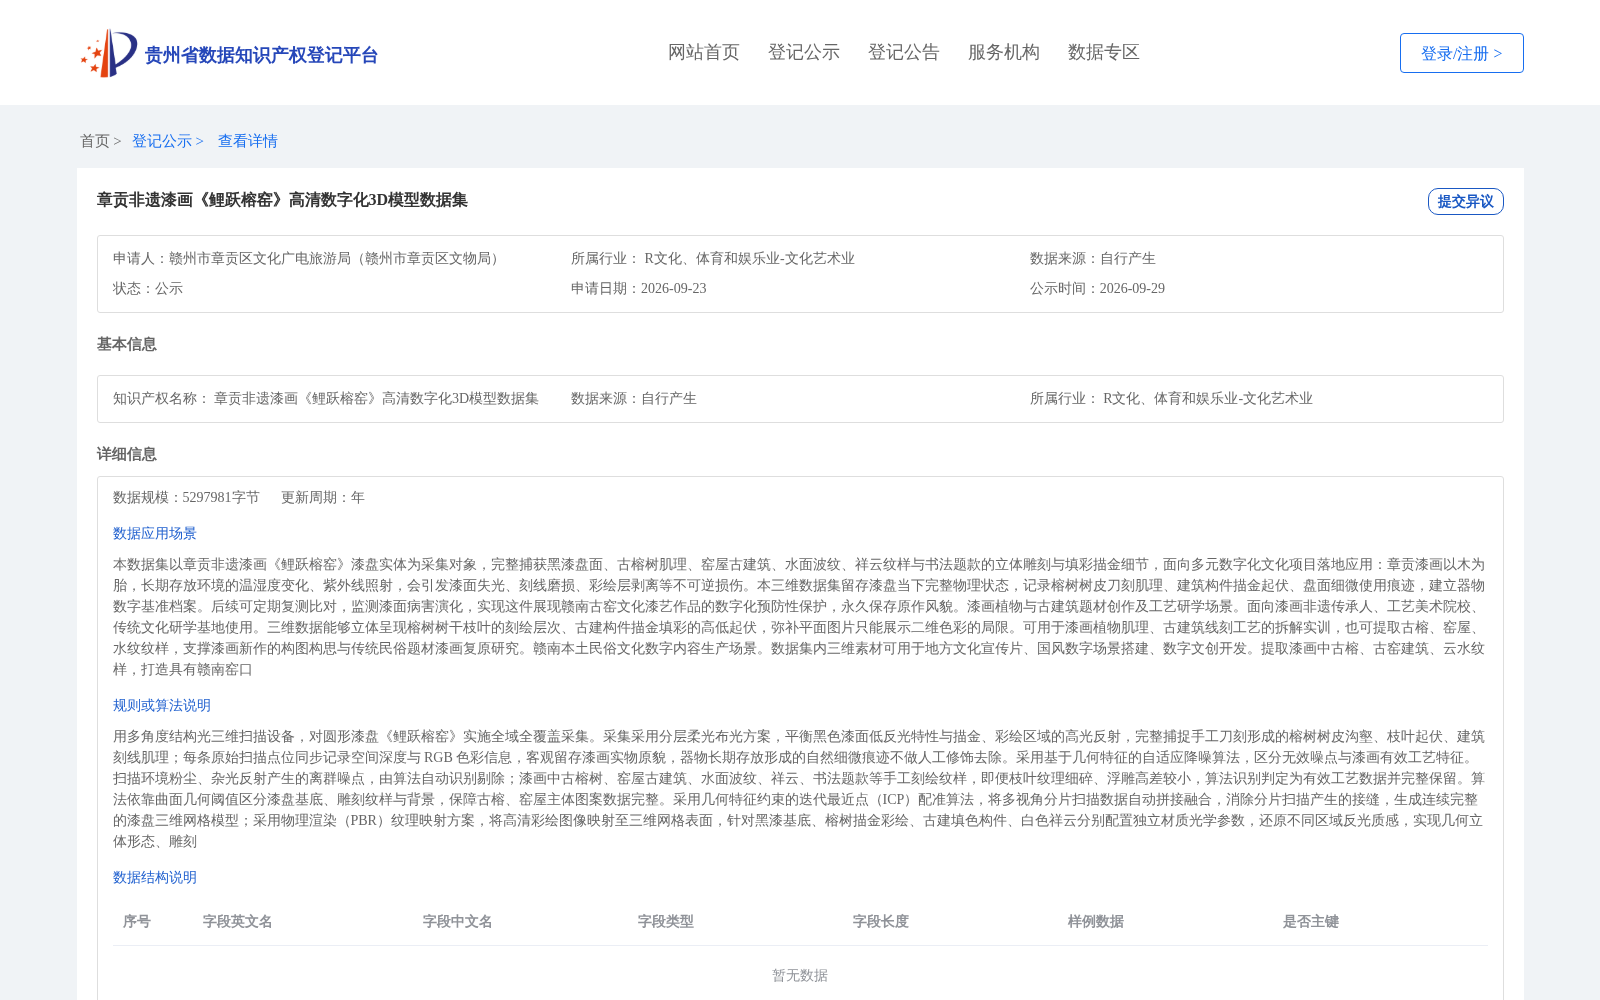1600x1000 pixels.
Task: Click the platform logo icon
Action: (109, 53)
